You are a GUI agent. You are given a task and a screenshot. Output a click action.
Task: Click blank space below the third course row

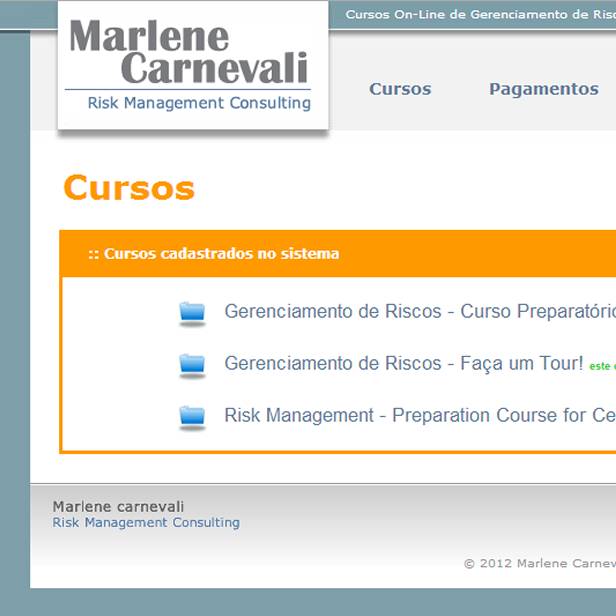(340, 441)
